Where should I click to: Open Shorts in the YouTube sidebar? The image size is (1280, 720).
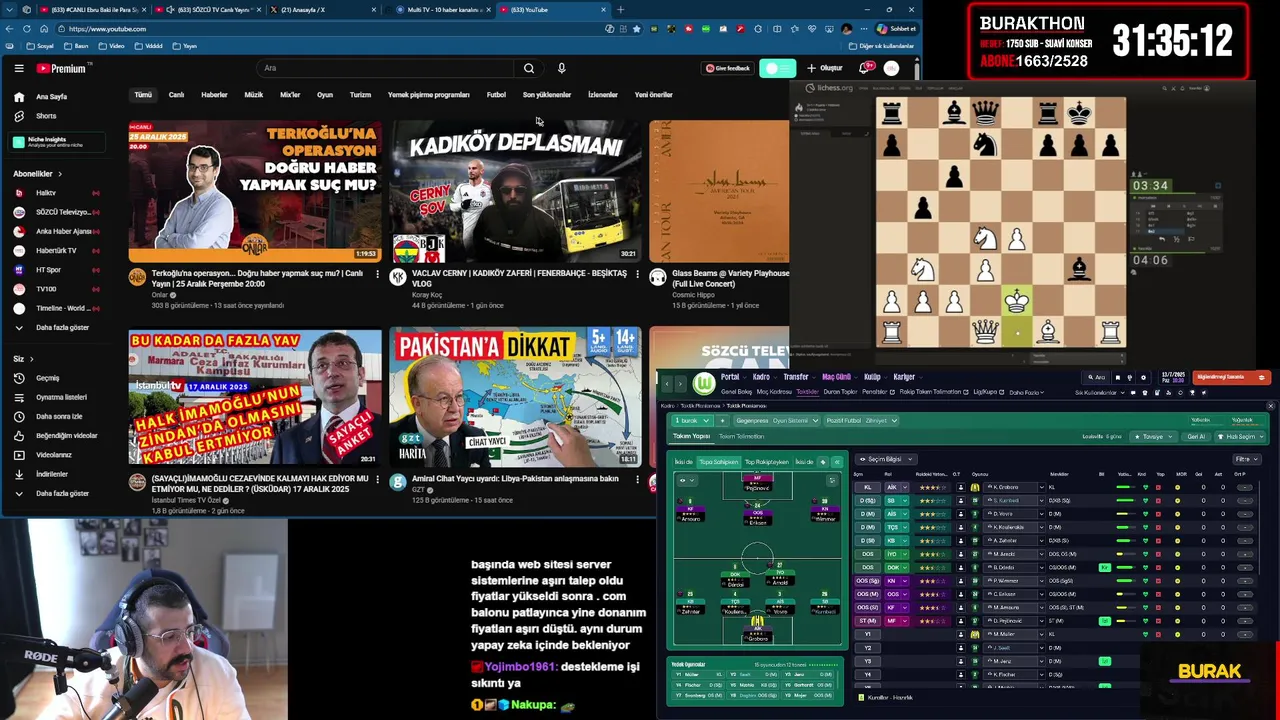[46, 116]
